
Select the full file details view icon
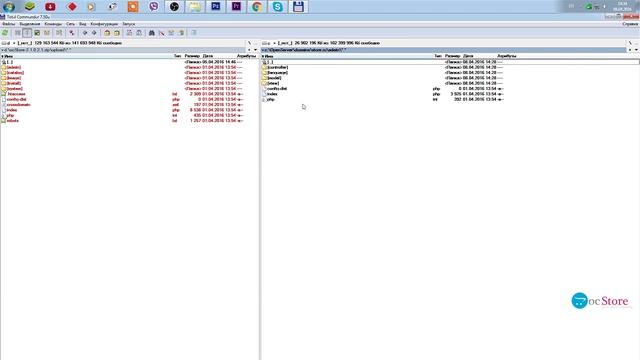pyautogui.click(x=27, y=33)
